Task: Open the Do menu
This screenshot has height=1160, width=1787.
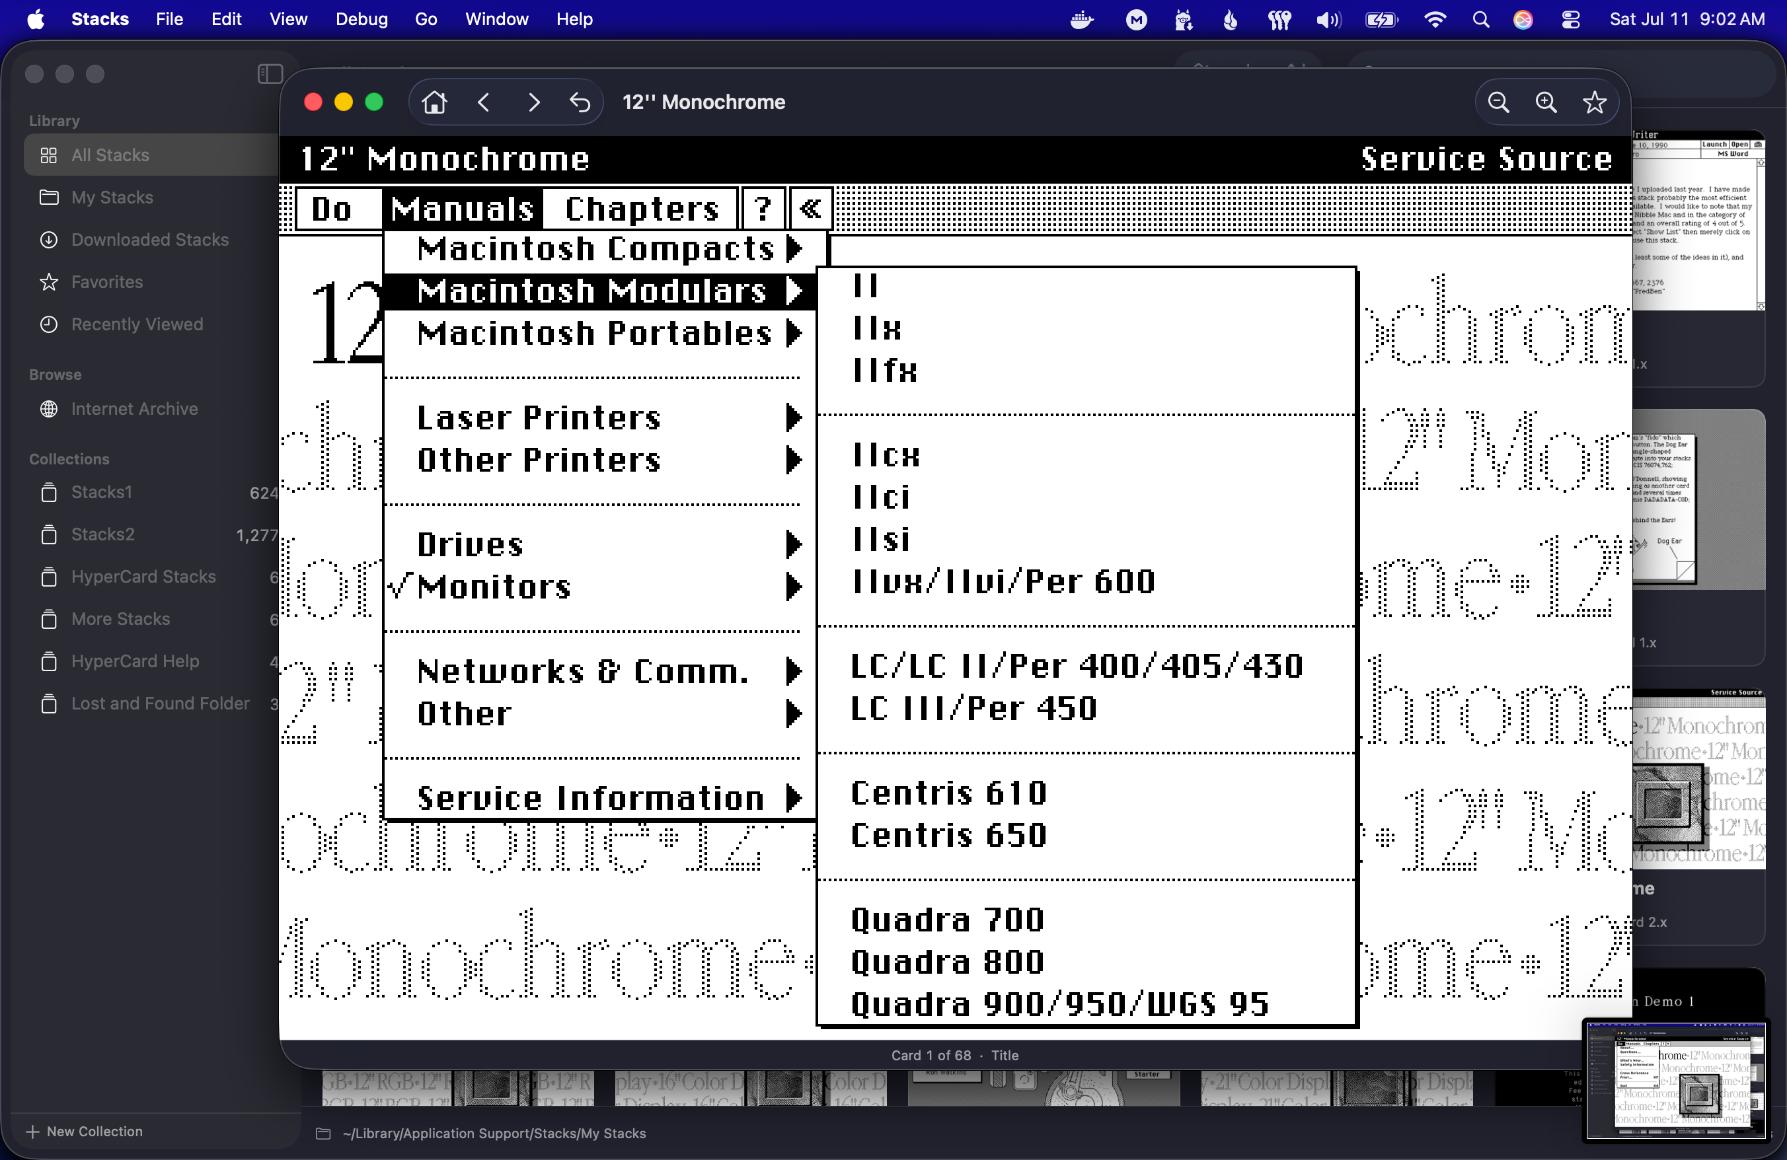Action: (338, 209)
